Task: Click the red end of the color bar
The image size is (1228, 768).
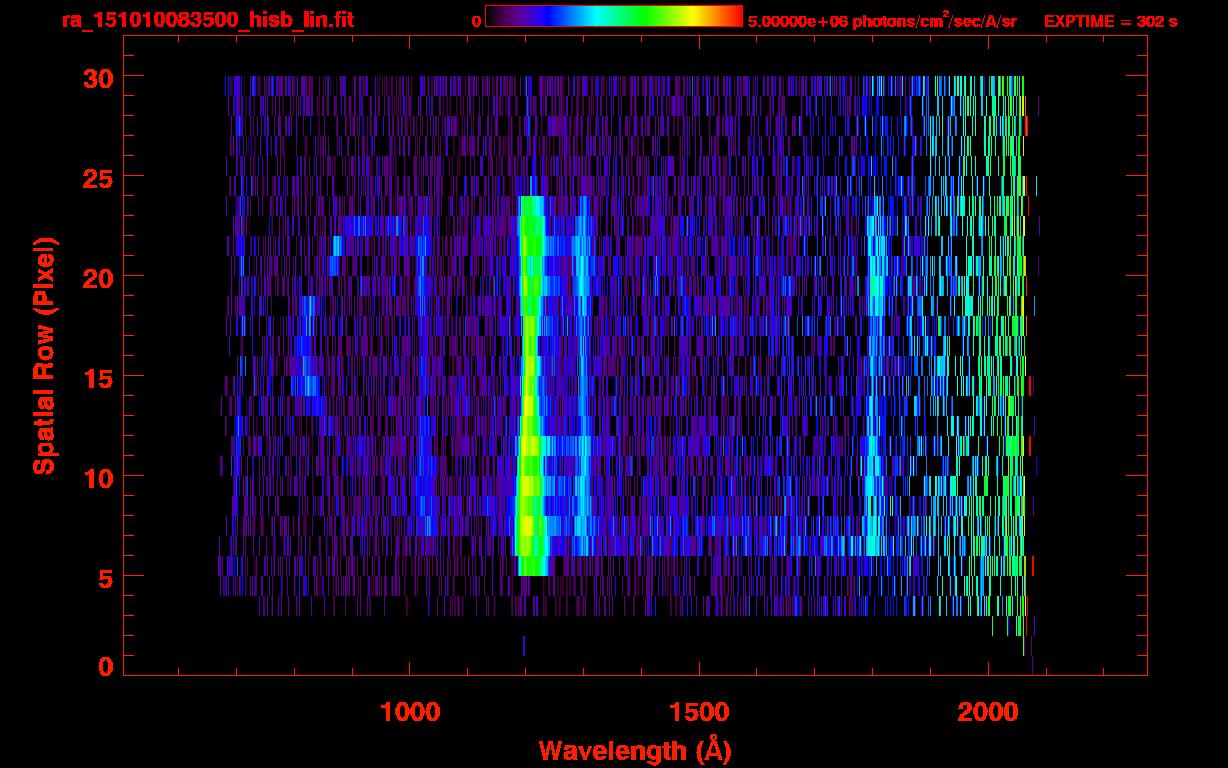Action: click(x=732, y=17)
